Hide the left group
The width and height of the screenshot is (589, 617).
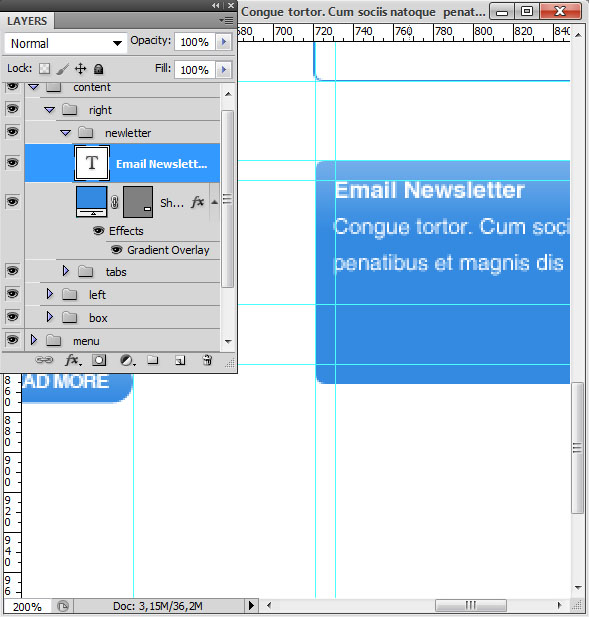(13, 294)
